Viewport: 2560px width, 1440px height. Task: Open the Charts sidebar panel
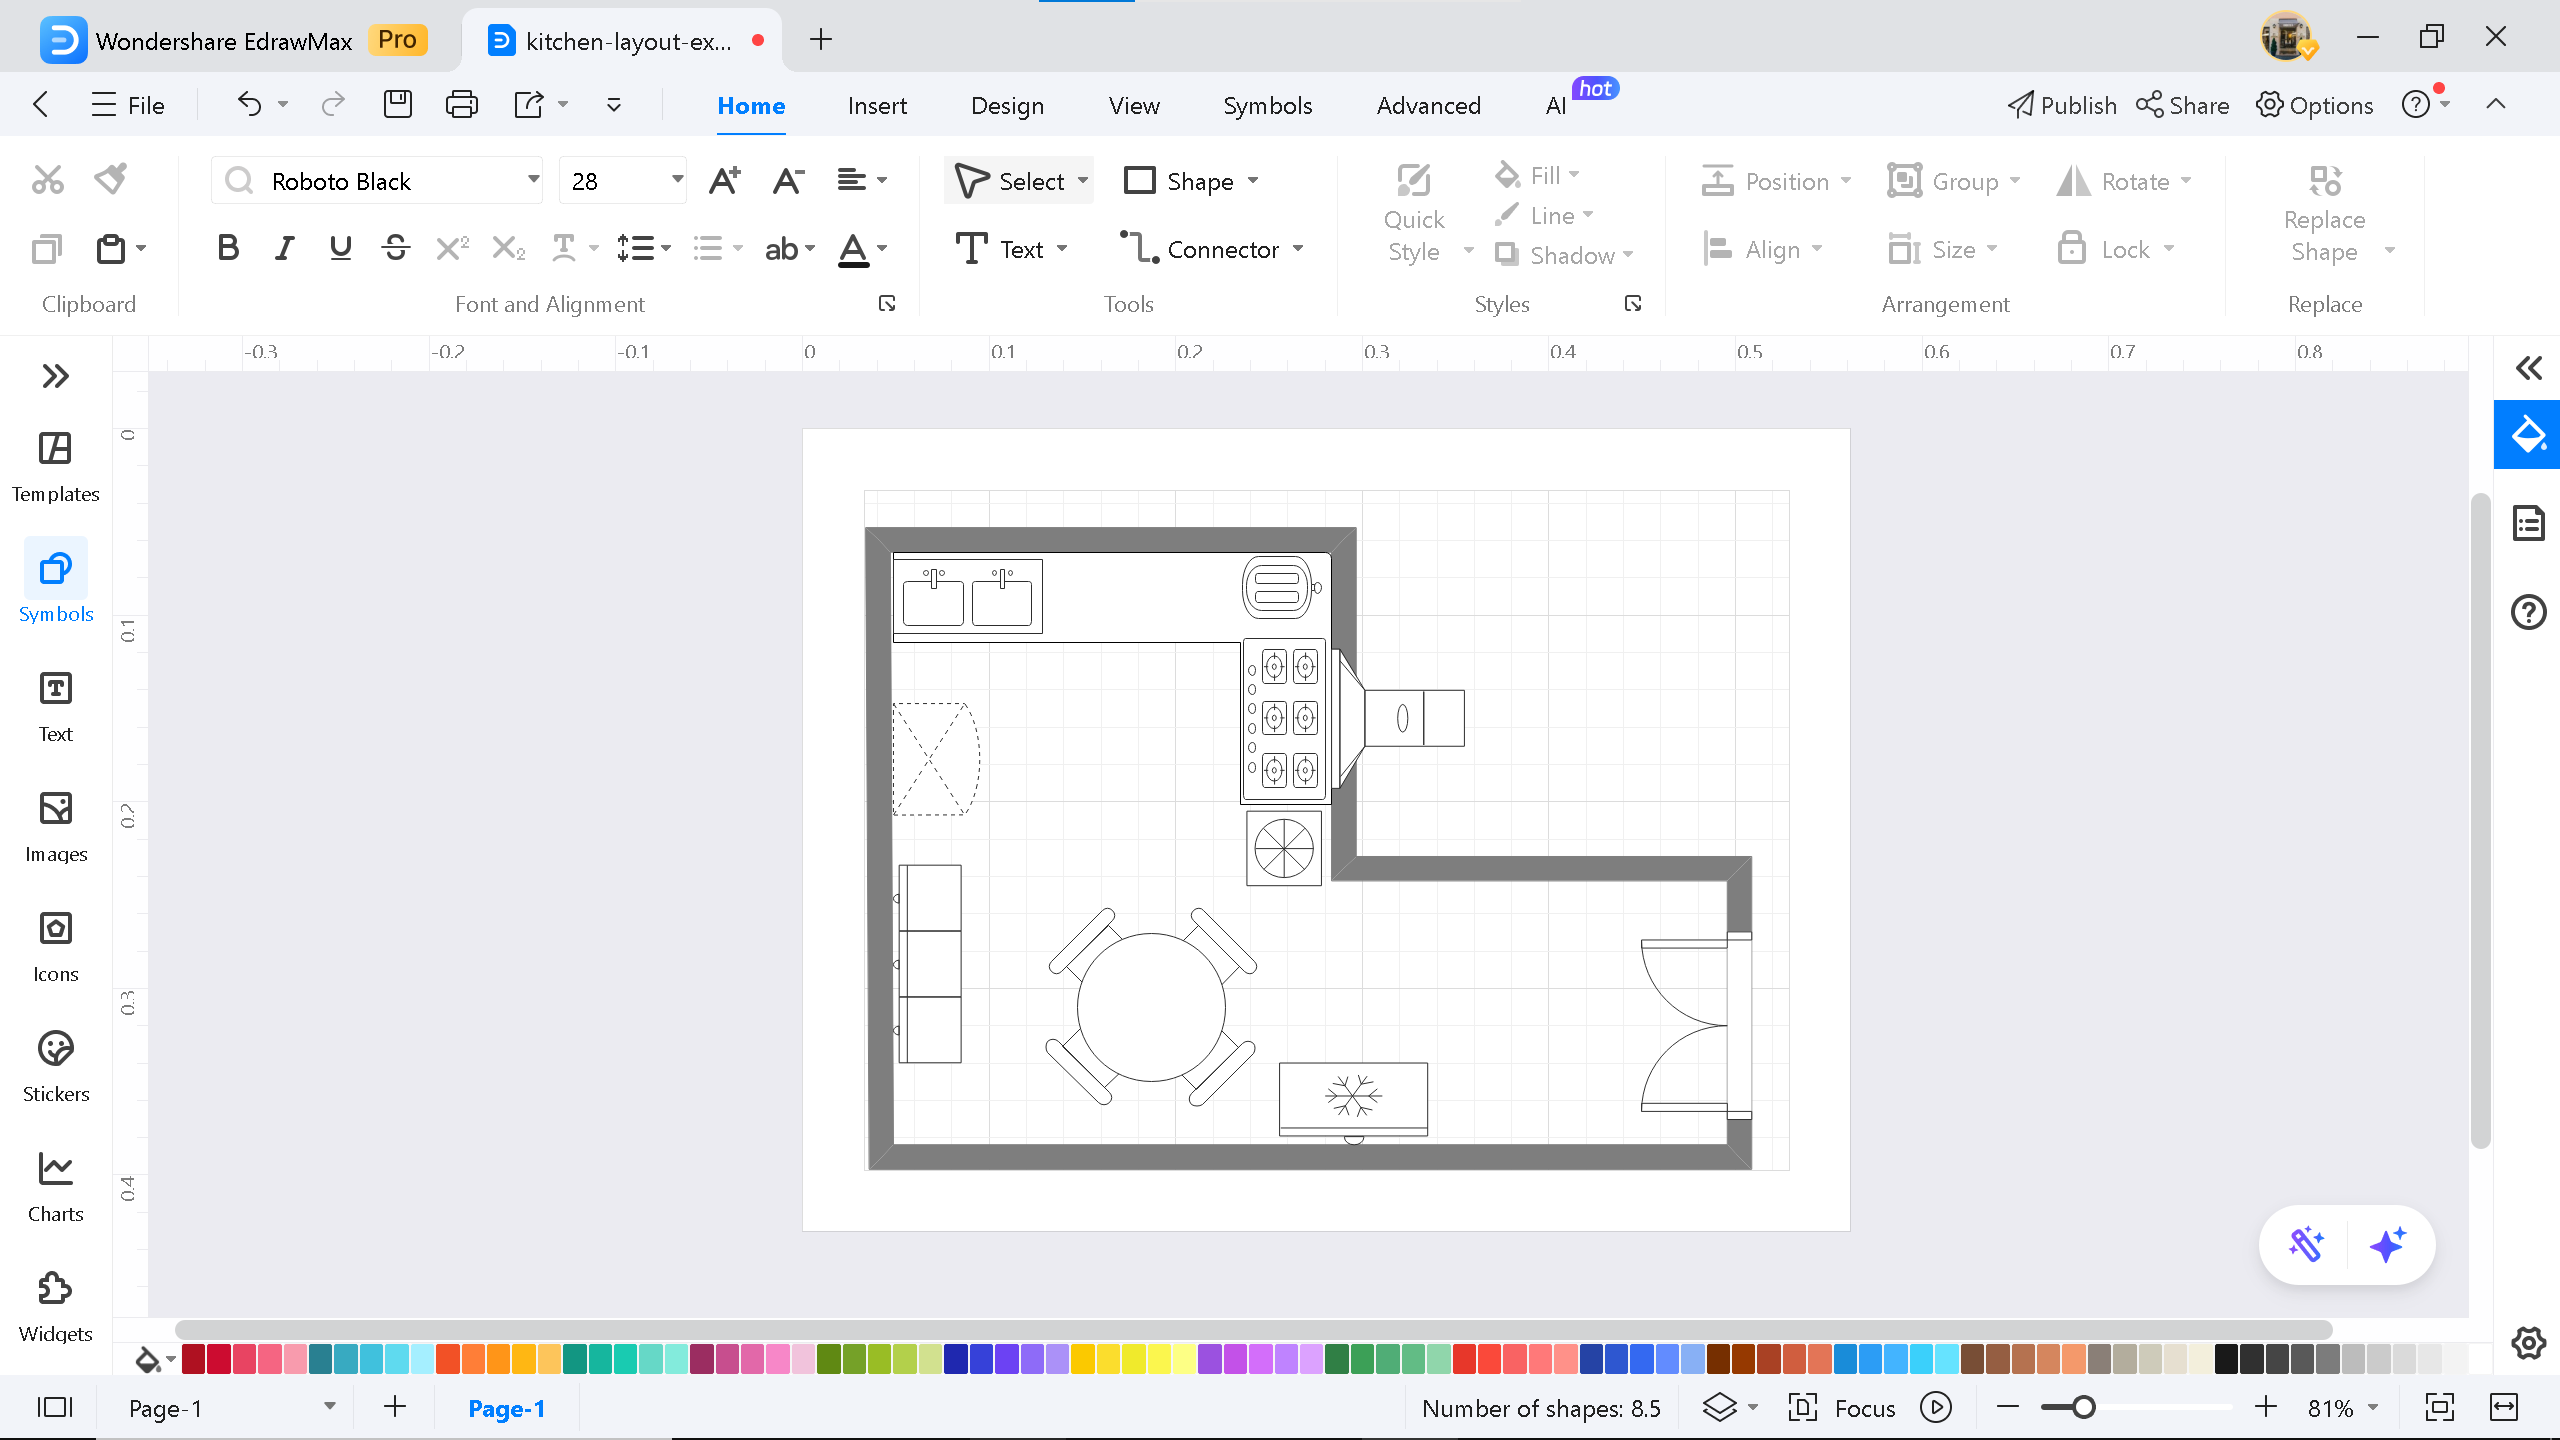coord(55,1186)
